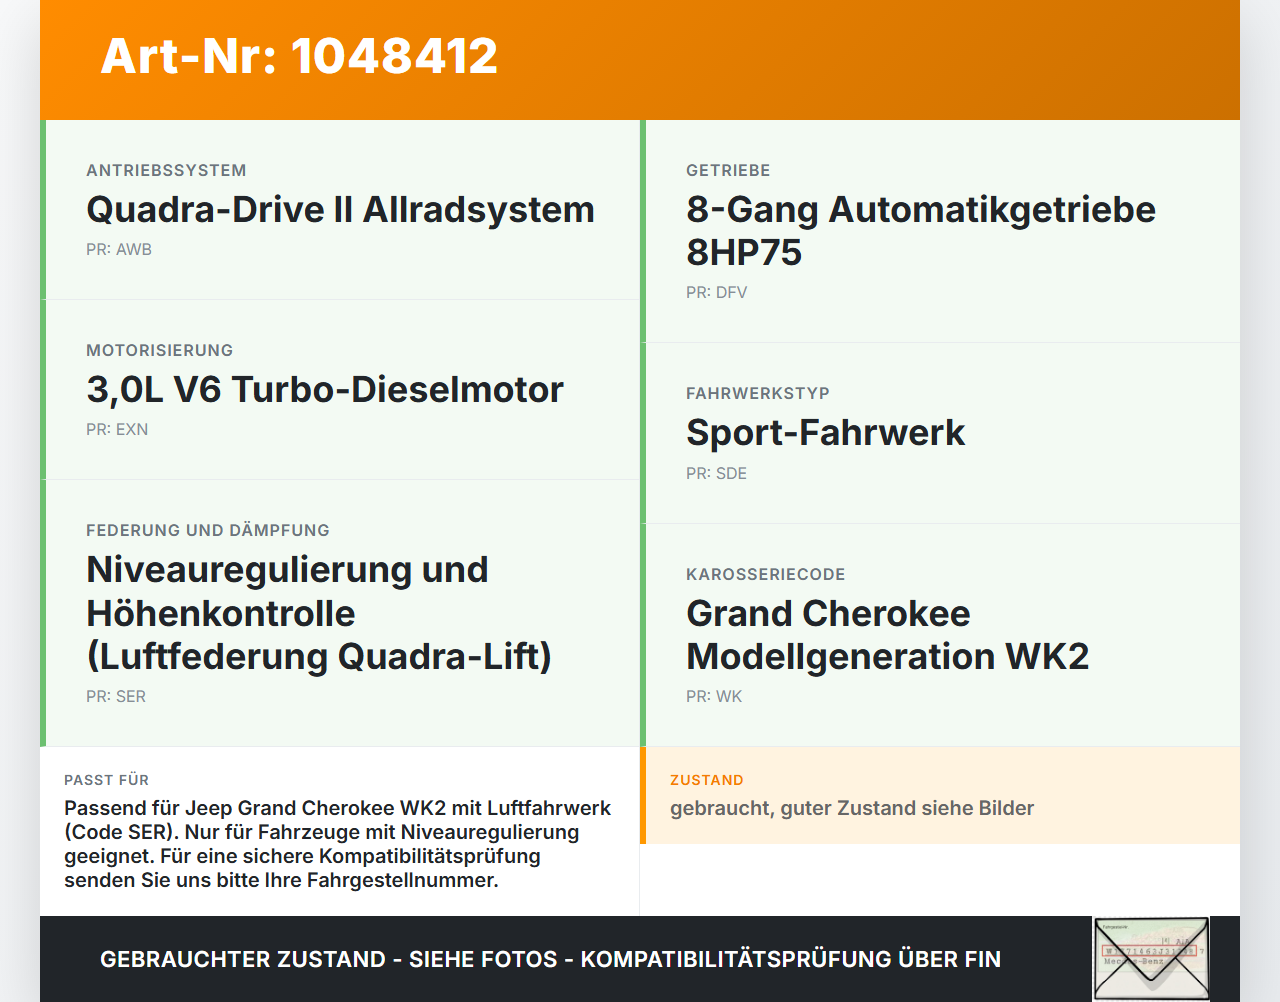This screenshot has width=1280, height=1002.
Task: Click the "Passend für Jeep Grand Cherokee" paragraph
Action: pyautogui.click(x=338, y=844)
